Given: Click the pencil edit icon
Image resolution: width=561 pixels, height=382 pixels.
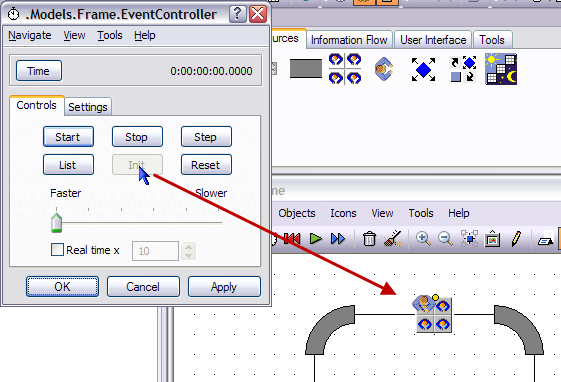Looking at the screenshot, I should pos(516,239).
